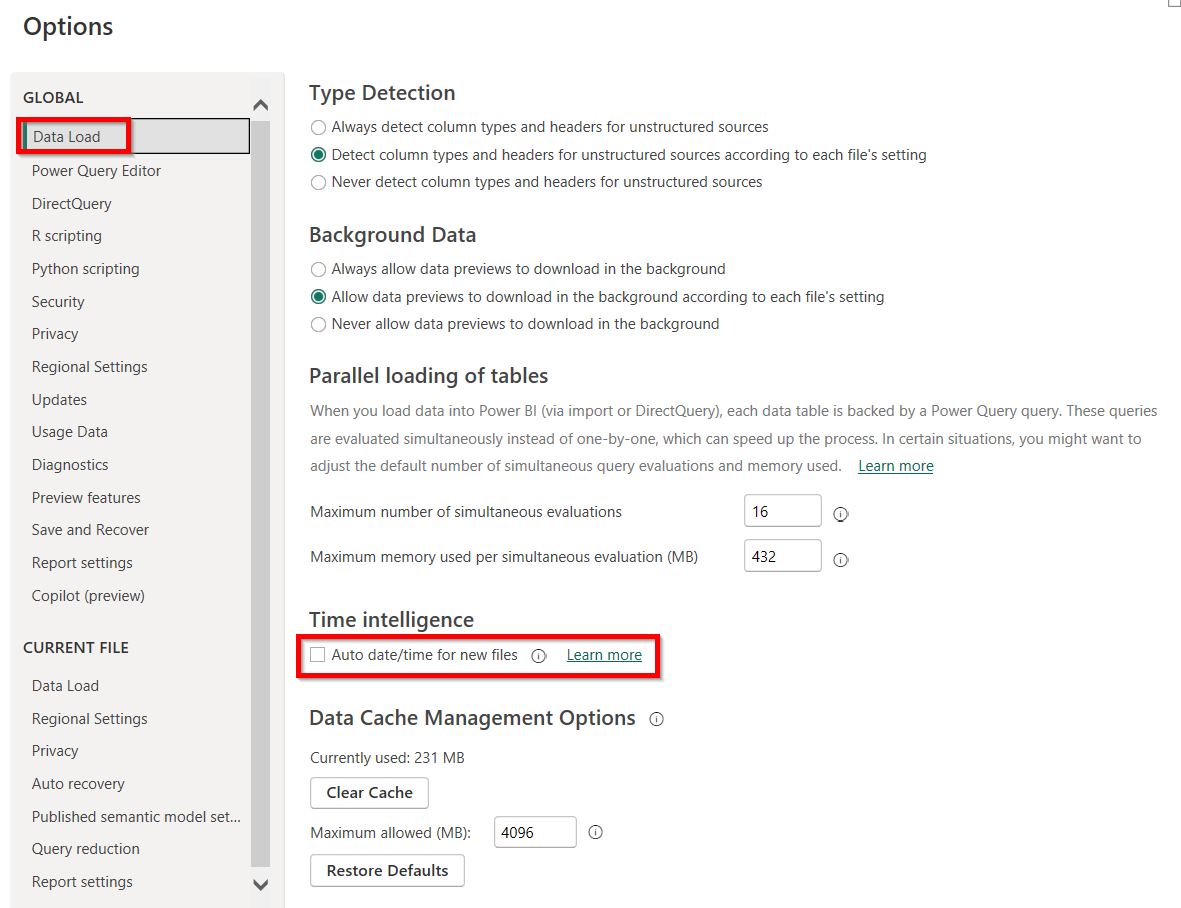Open Learn more link for Time intelligence
This screenshot has width=1181, height=908.
604,655
